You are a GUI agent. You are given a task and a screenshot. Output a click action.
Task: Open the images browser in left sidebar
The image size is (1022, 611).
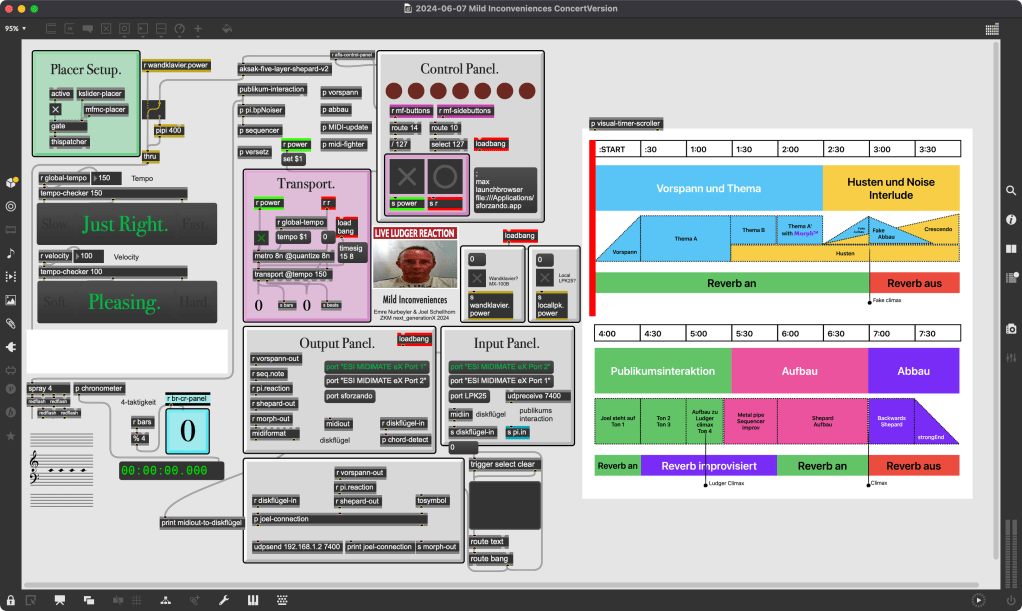tap(11, 300)
